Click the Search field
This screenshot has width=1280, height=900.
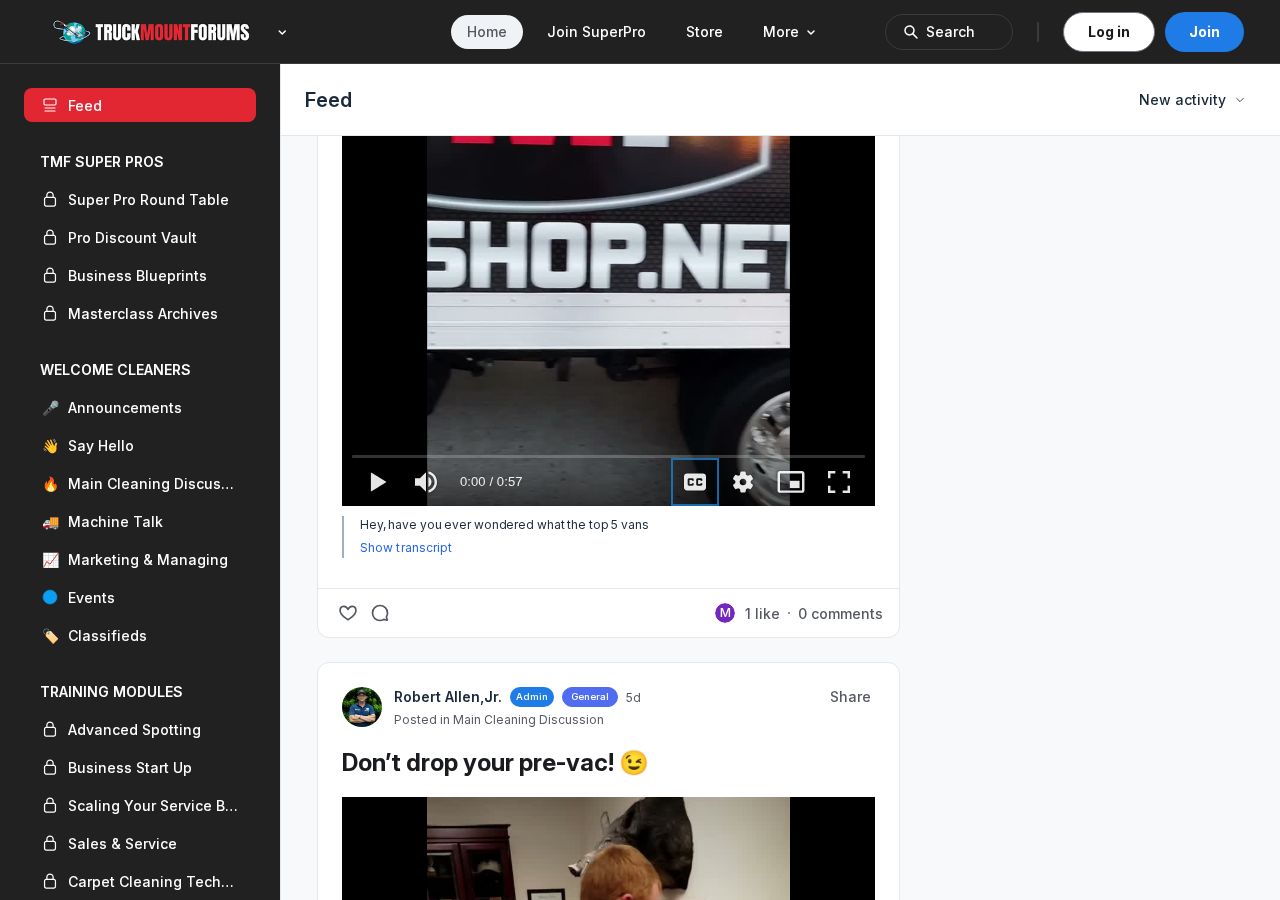click(949, 32)
